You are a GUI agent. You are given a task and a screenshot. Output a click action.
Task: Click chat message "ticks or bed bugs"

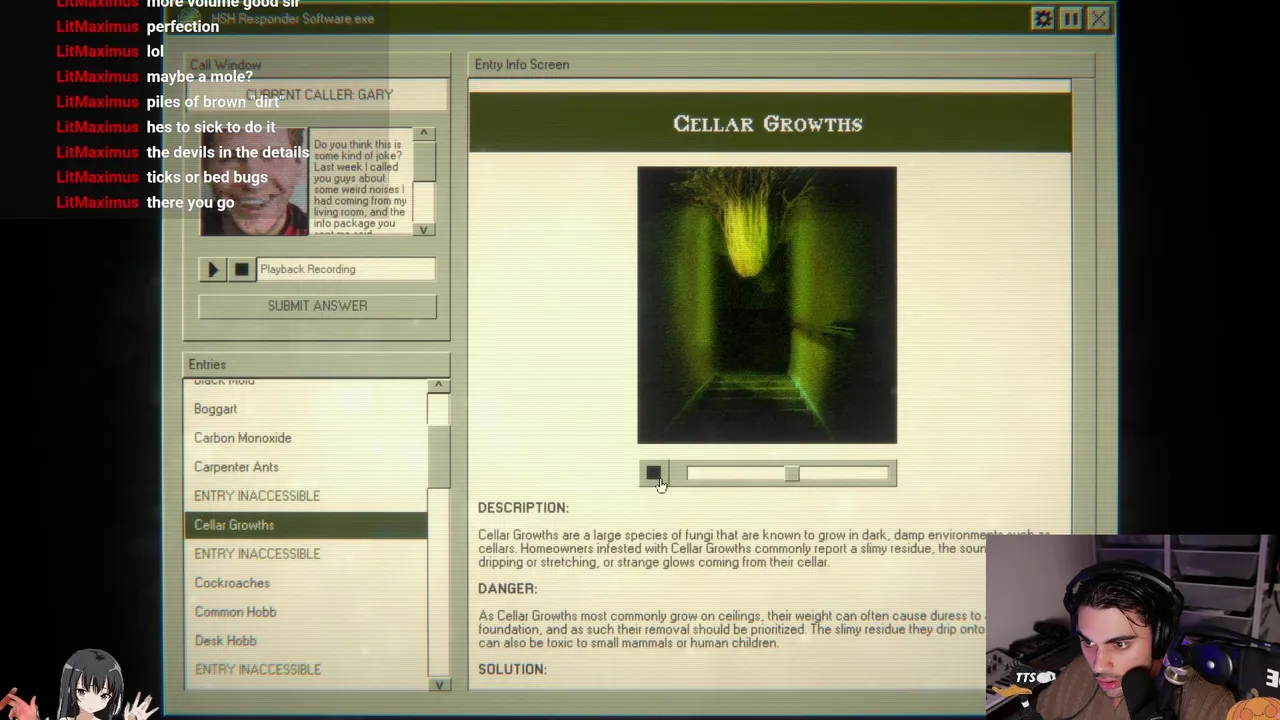click(207, 177)
